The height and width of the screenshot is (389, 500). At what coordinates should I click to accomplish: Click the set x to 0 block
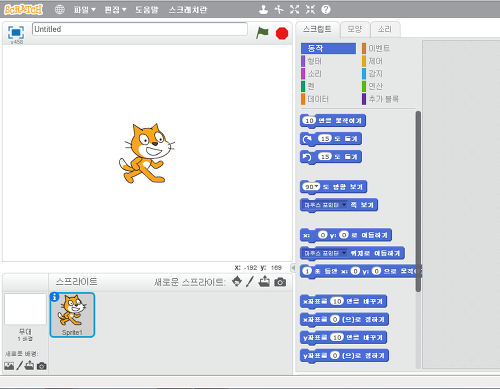click(x=345, y=319)
